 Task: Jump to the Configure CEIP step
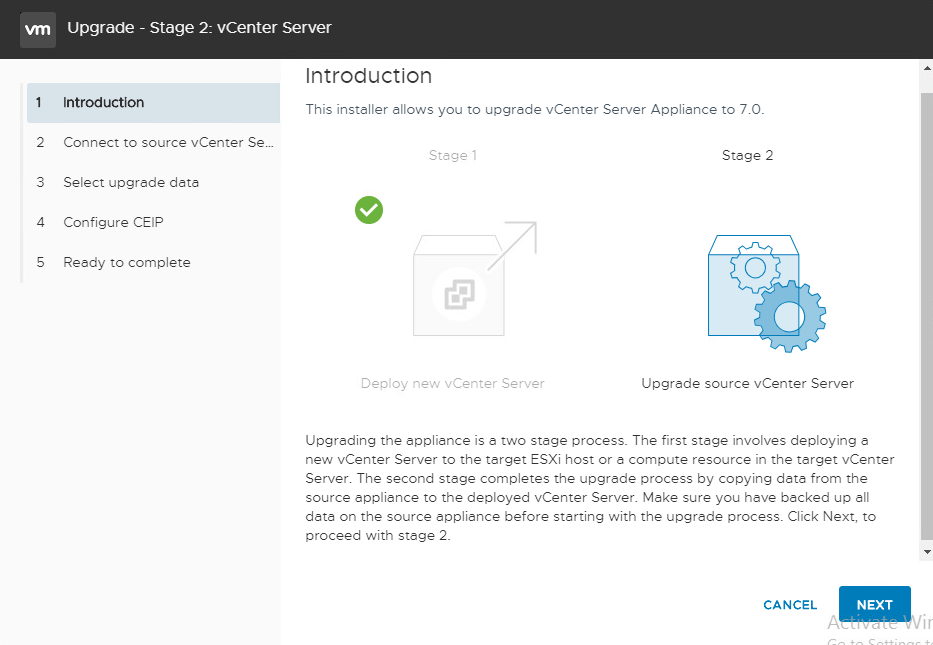coord(154,222)
